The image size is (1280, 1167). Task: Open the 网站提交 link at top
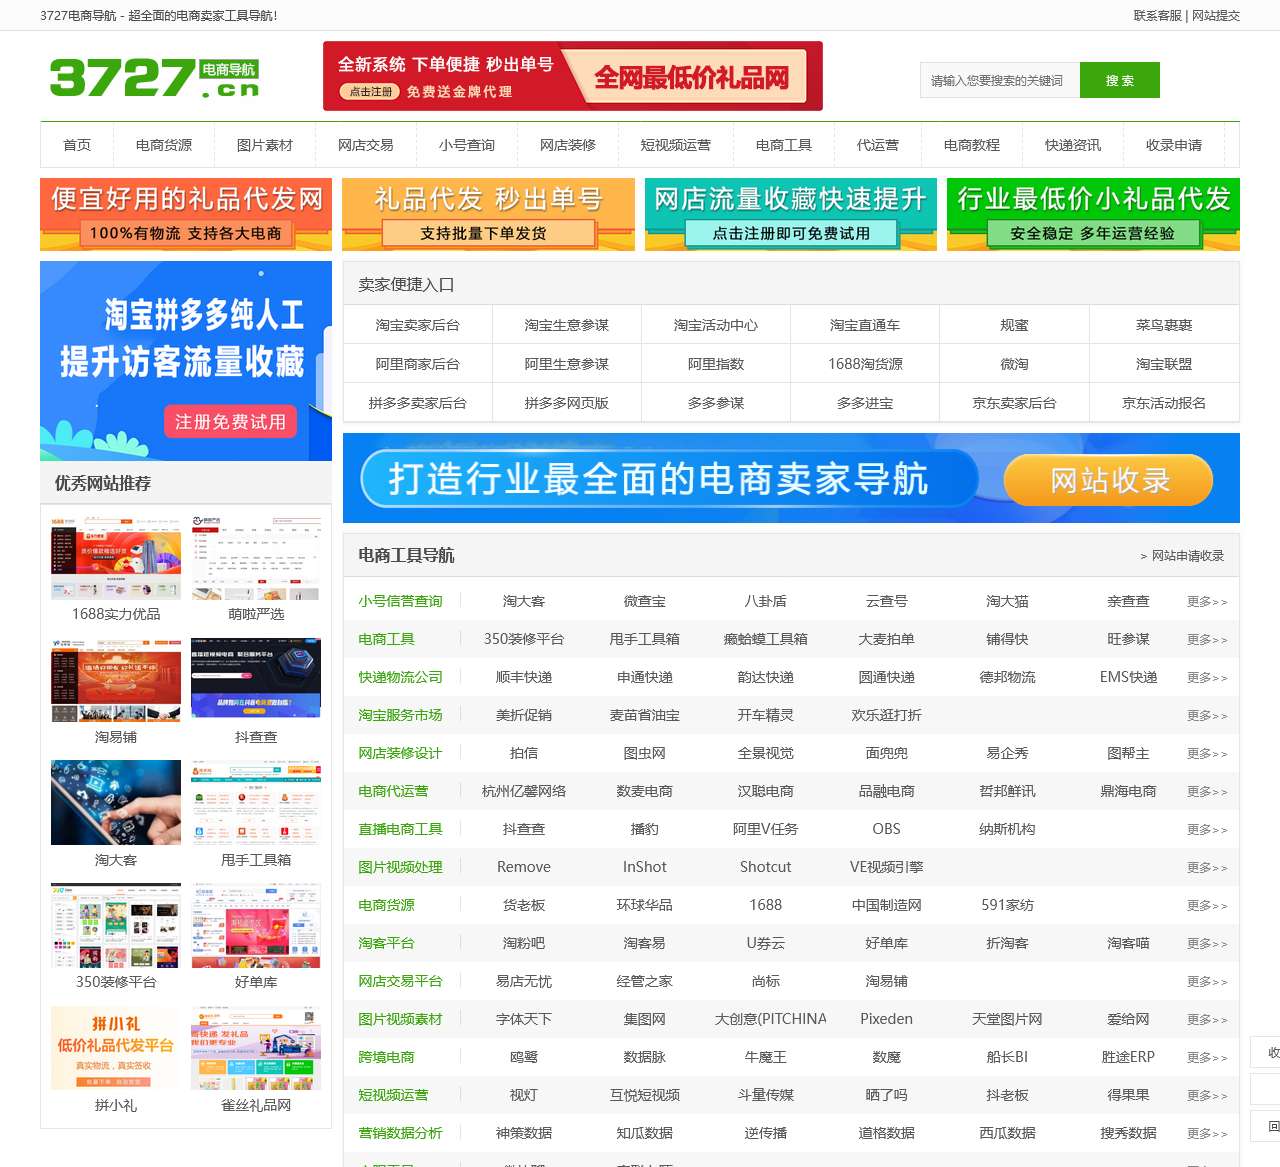pos(1216,15)
